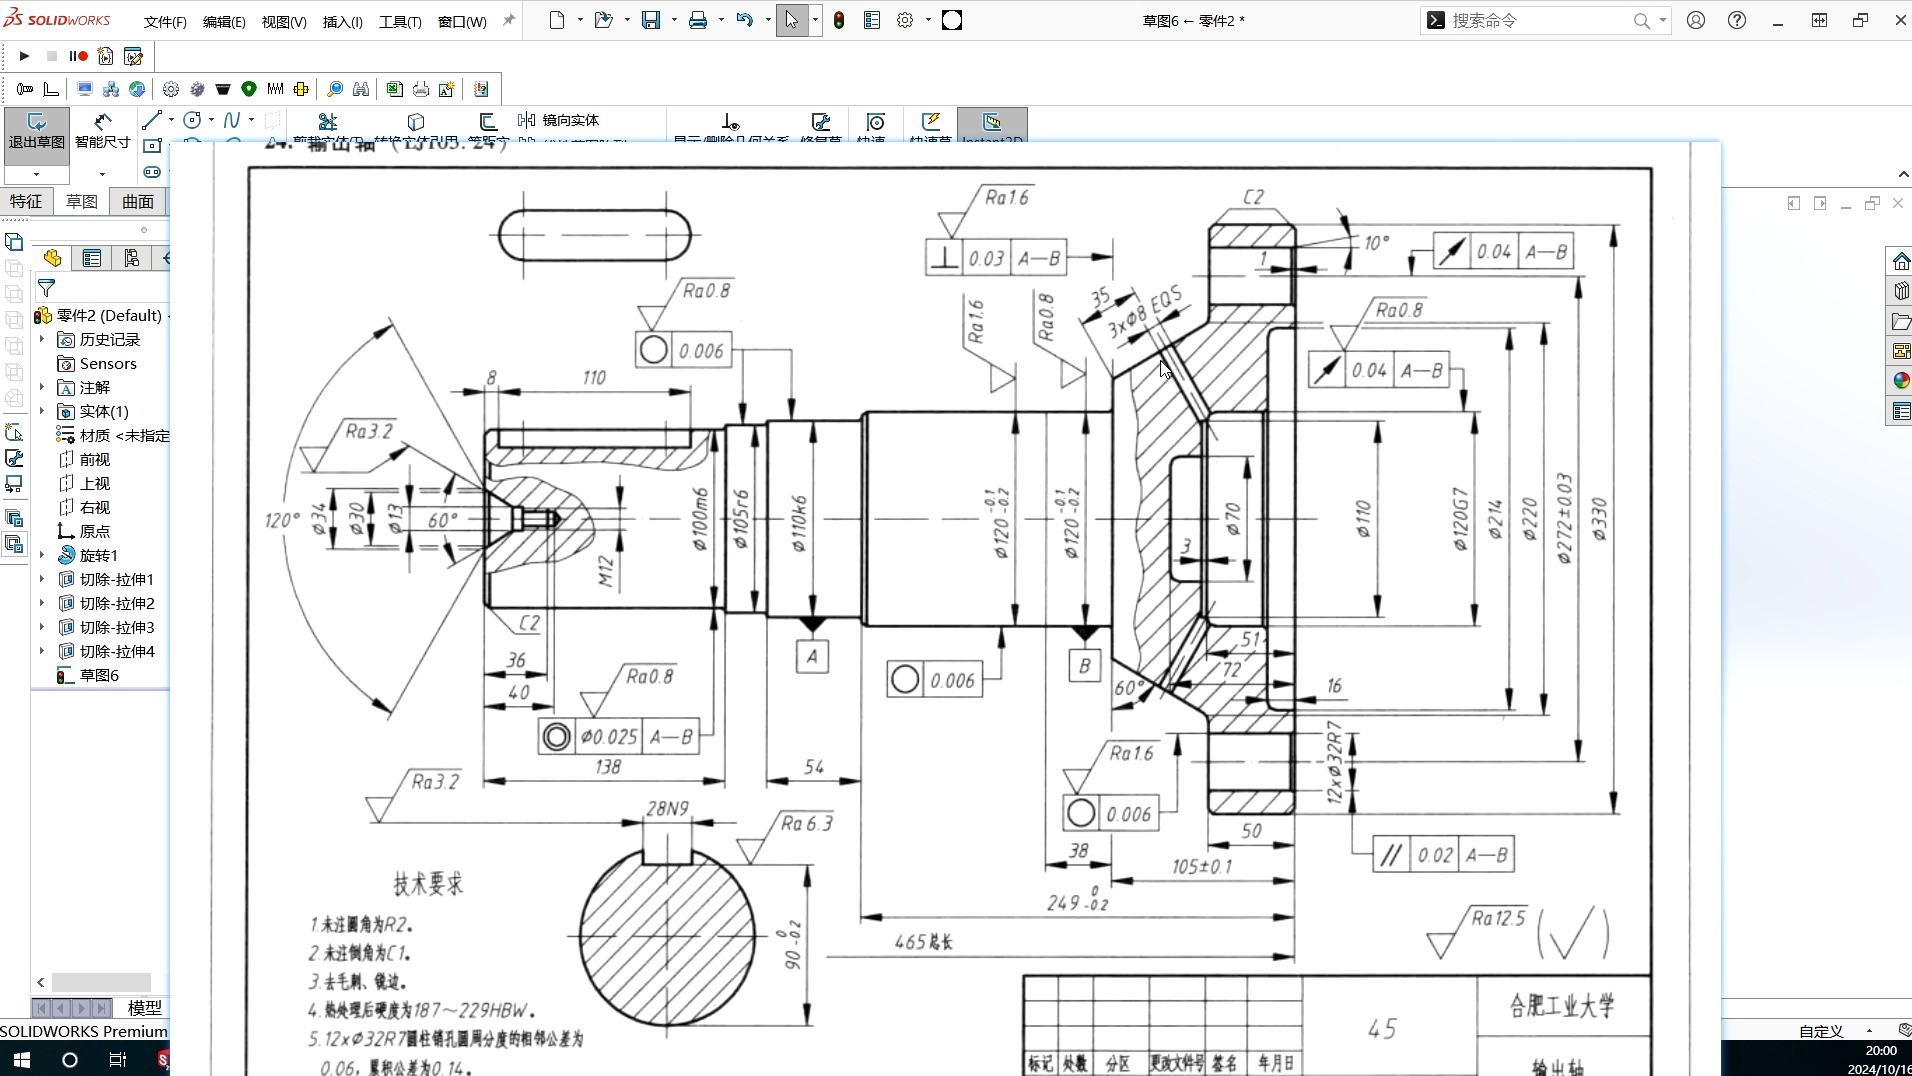Click the Exit Sketch (退出草图) button
Screen dimensions: 1912x1076
[36, 131]
